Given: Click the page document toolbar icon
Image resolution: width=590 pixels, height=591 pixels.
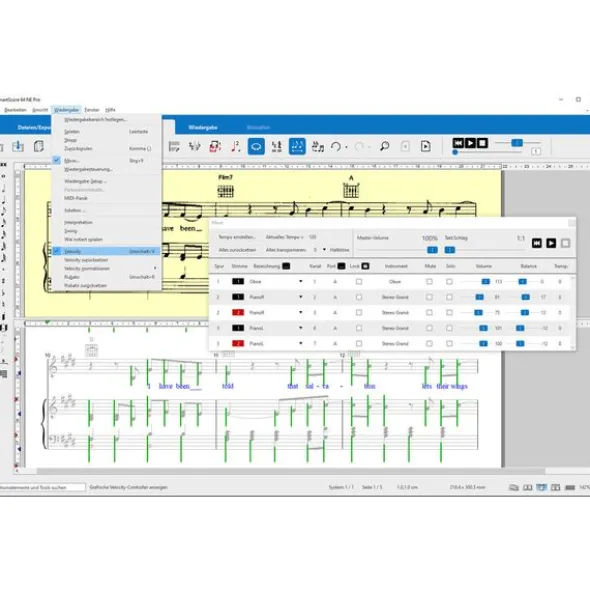Looking at the screenshot, I should point(39,146).
